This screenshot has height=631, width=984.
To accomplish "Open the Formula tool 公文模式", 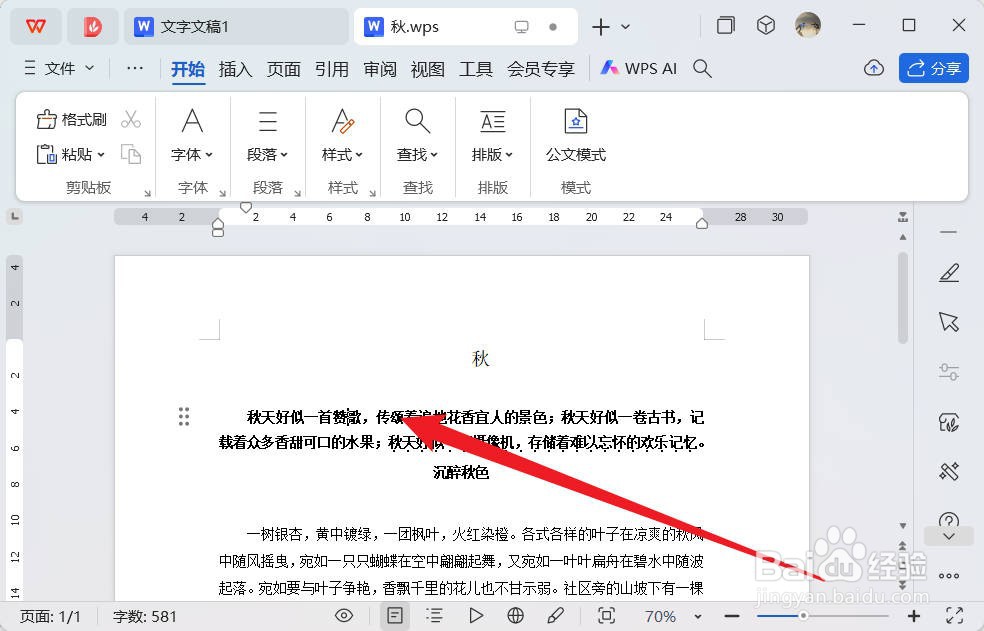I will coord(575,133).
